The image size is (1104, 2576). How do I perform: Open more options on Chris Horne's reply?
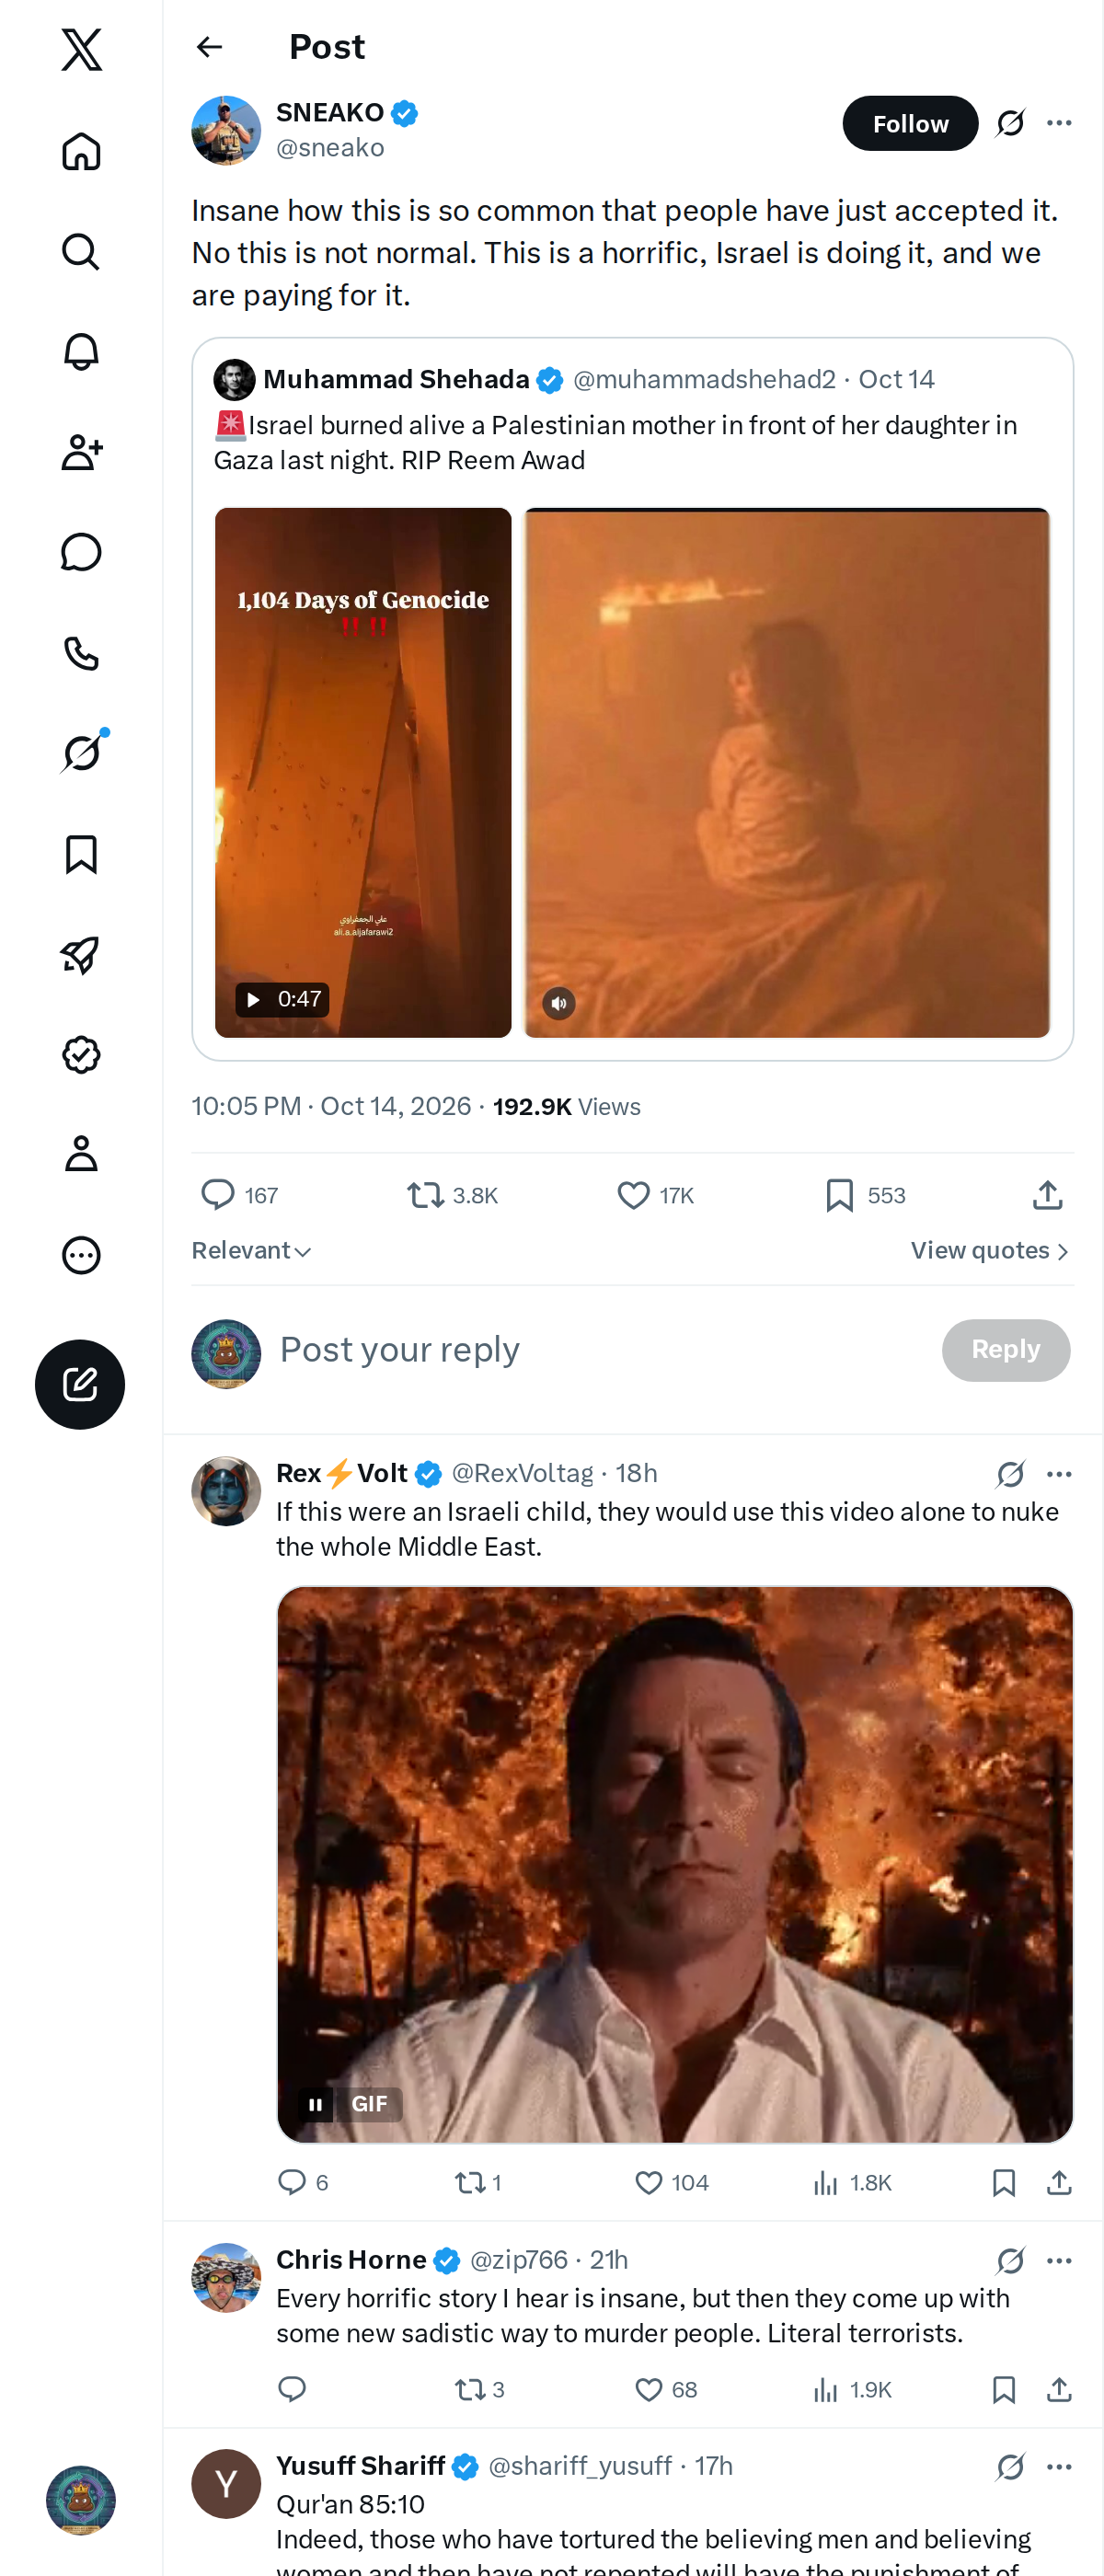click(1059, 2260)
